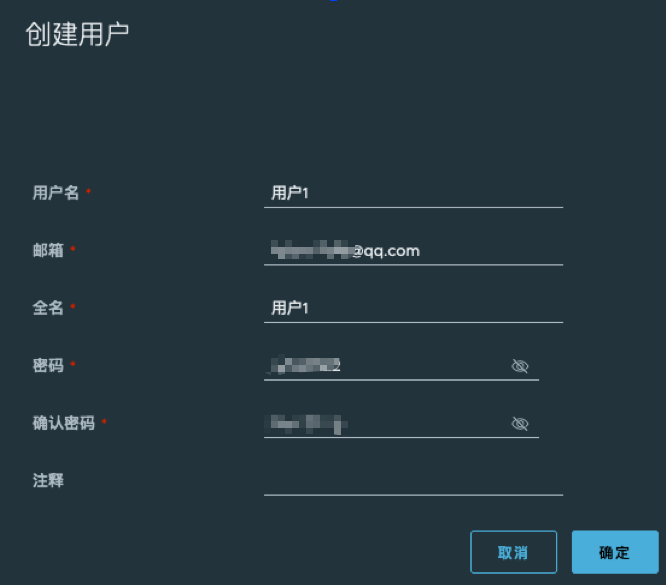The height and width of the screenshot is (585, 666).
Task: Click the 用户名 input field
Action: pos(413,193)
